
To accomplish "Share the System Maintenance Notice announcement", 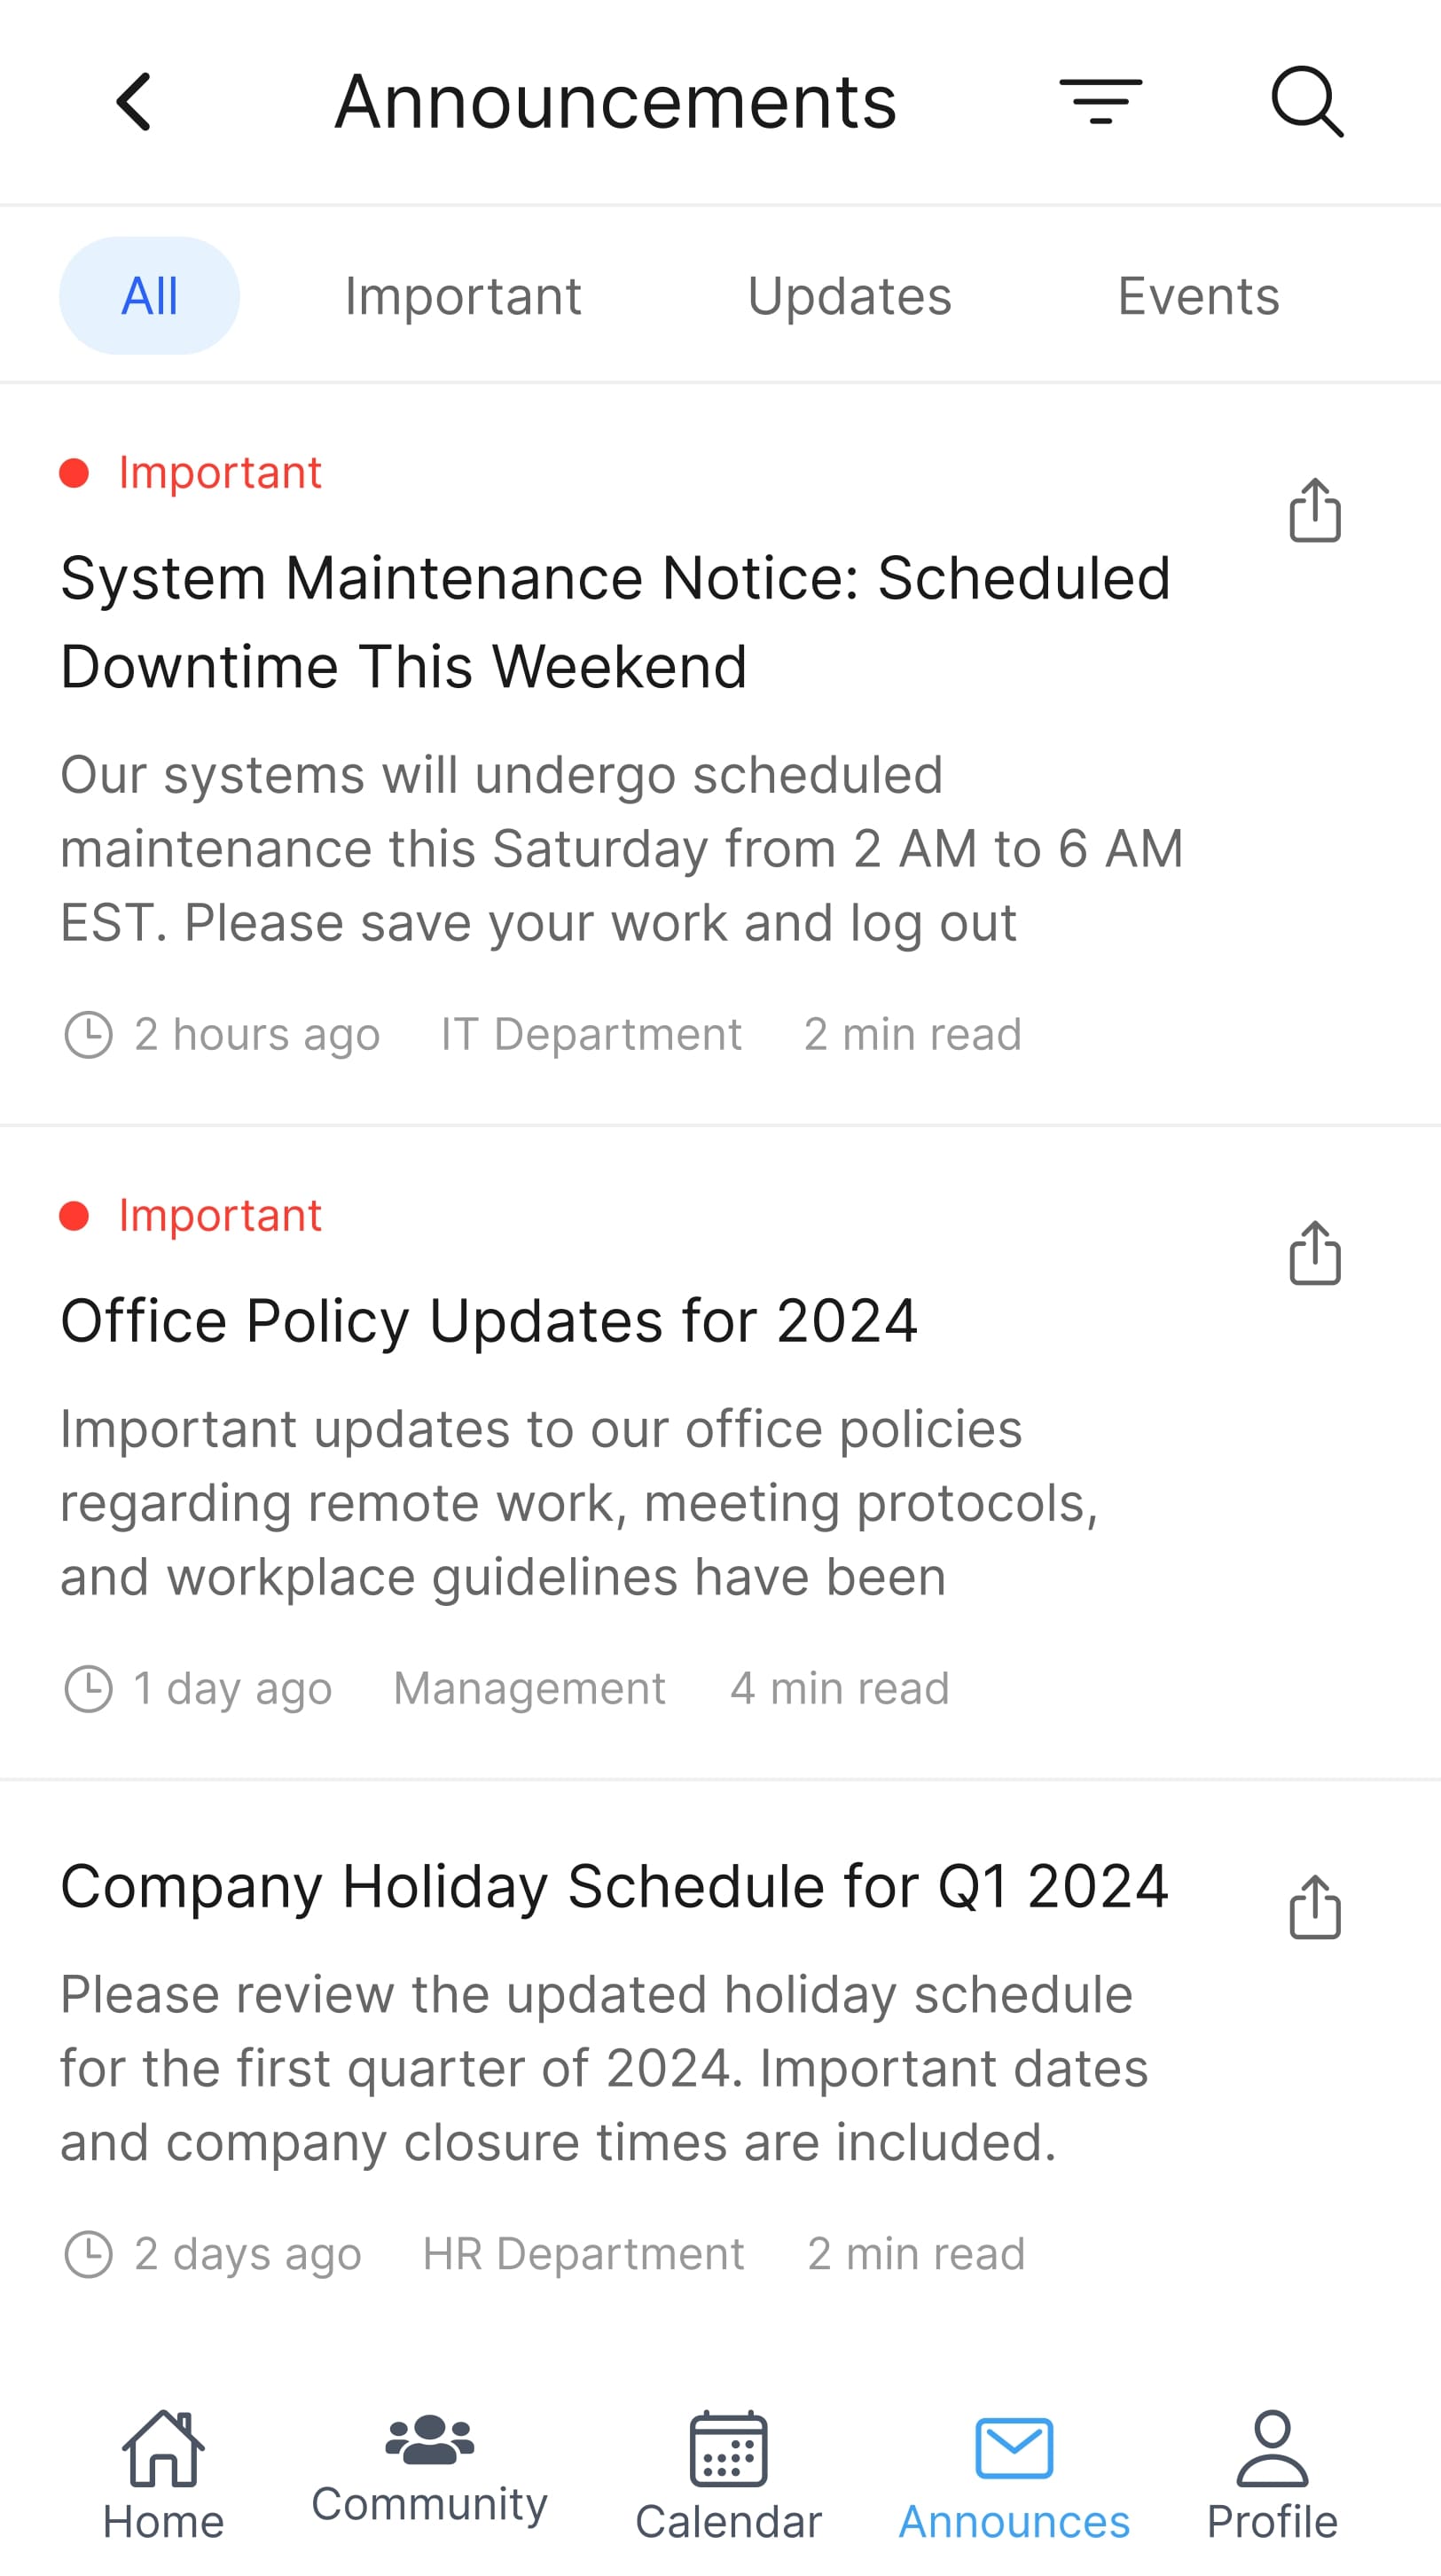I will [1314, 511].
